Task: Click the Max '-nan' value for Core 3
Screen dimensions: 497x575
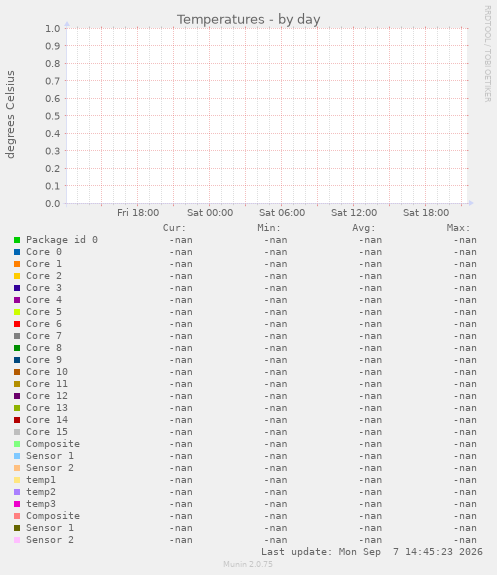Action: 465,288
